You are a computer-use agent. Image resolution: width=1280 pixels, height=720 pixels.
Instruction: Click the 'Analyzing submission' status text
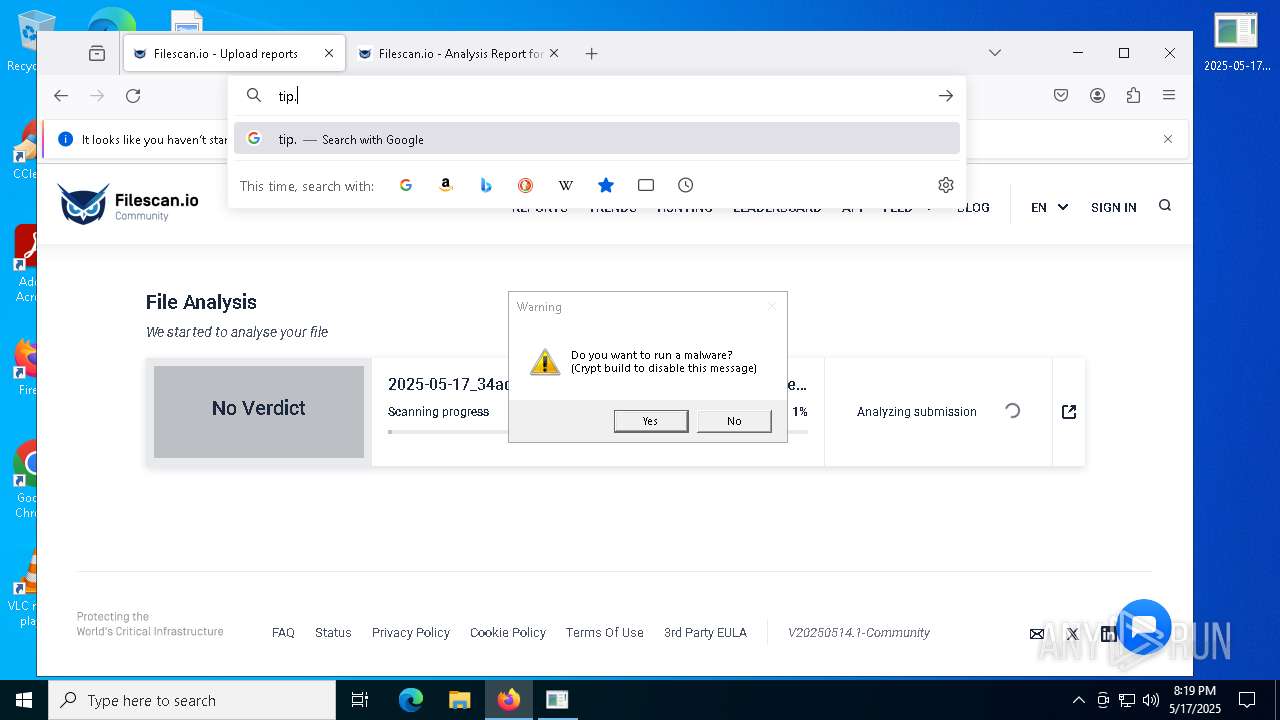[x=916, y=412]
